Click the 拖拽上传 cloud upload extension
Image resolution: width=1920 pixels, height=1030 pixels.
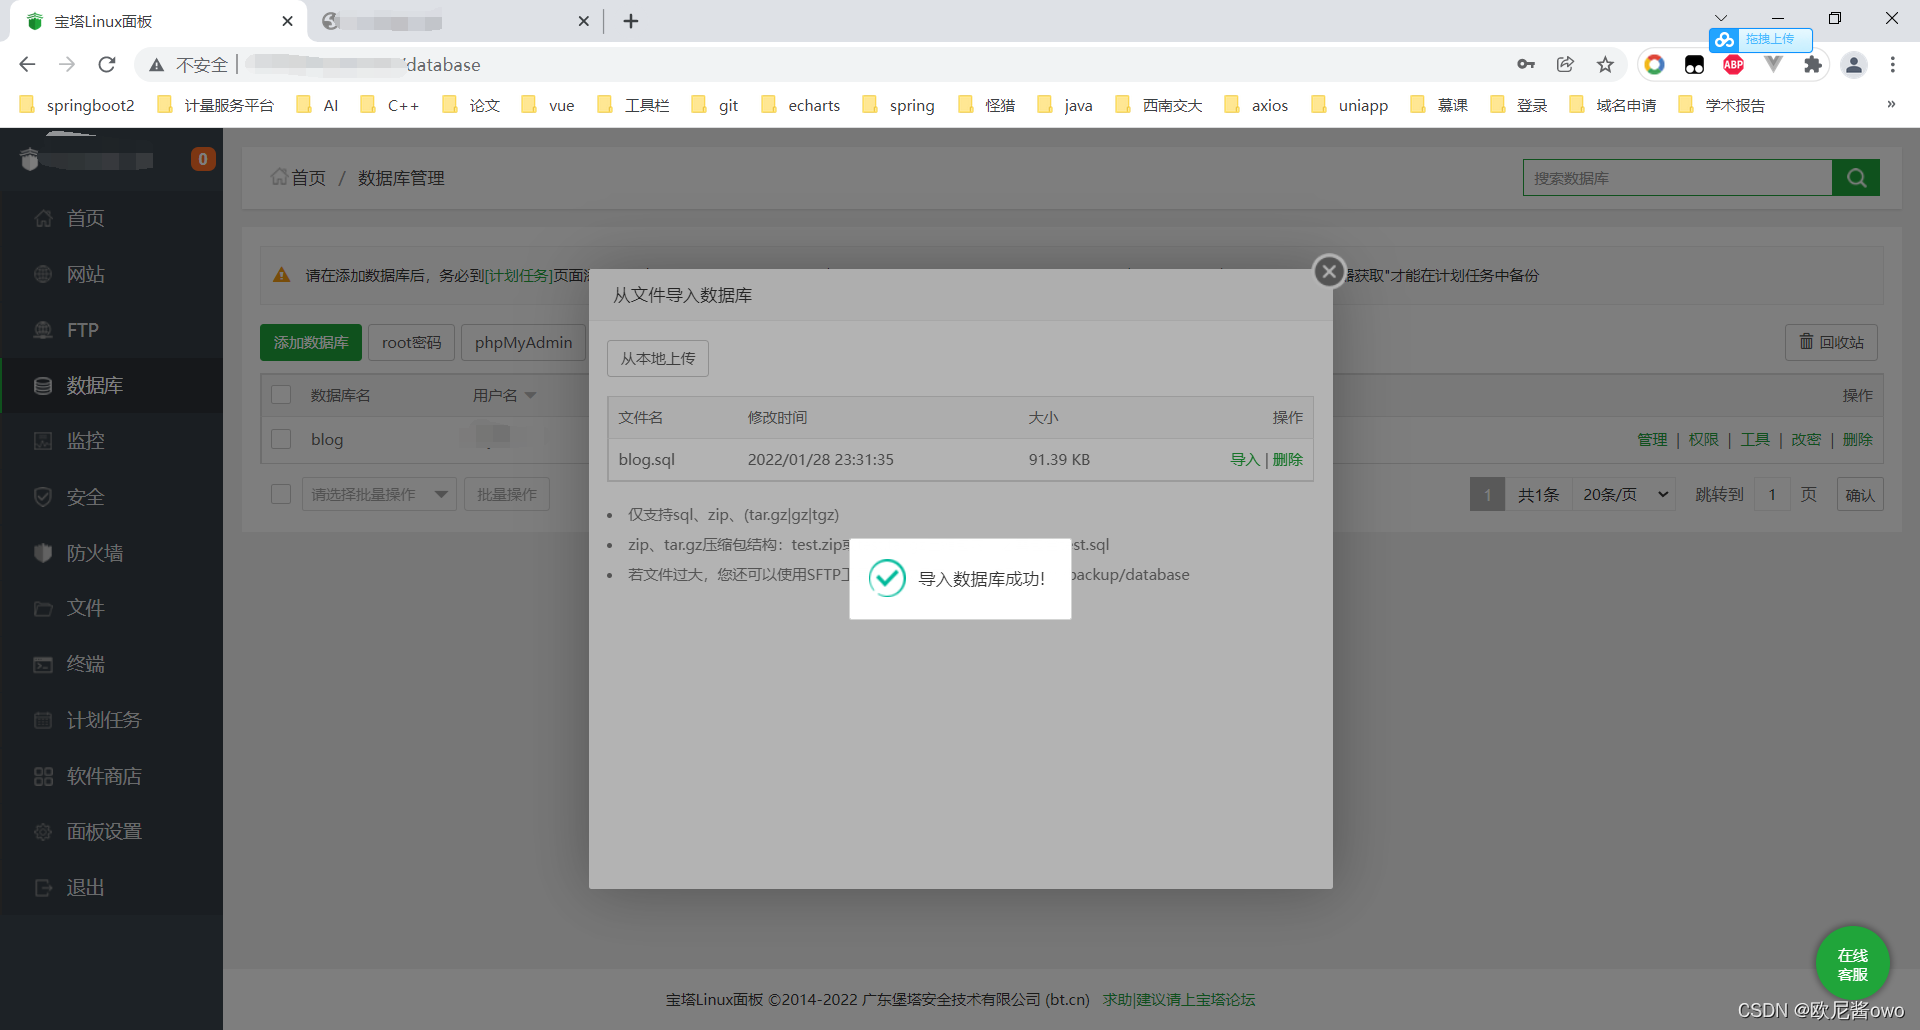click(x=1760, y=39)
